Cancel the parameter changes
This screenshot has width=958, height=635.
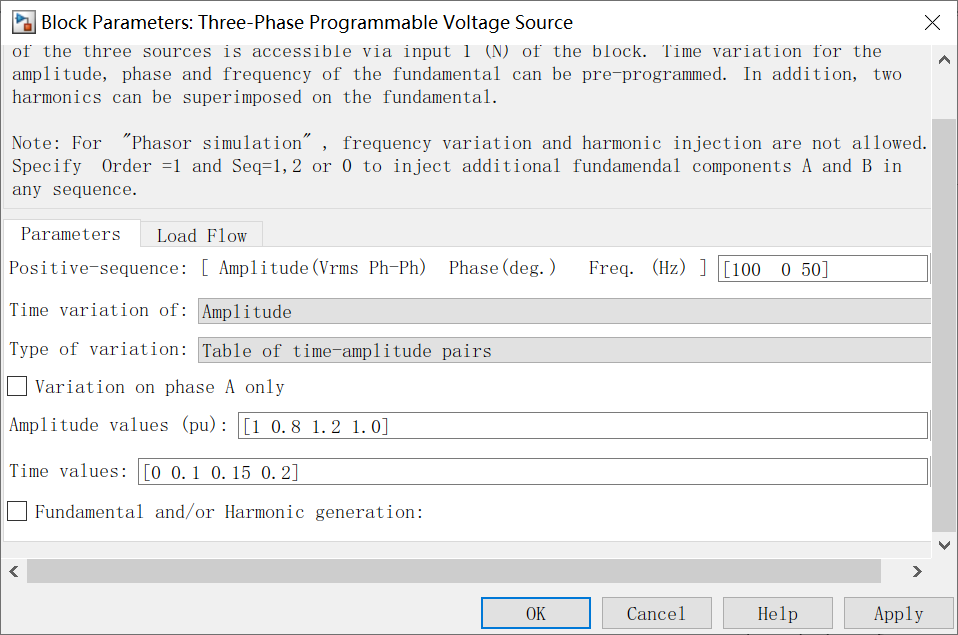point(656,613)
